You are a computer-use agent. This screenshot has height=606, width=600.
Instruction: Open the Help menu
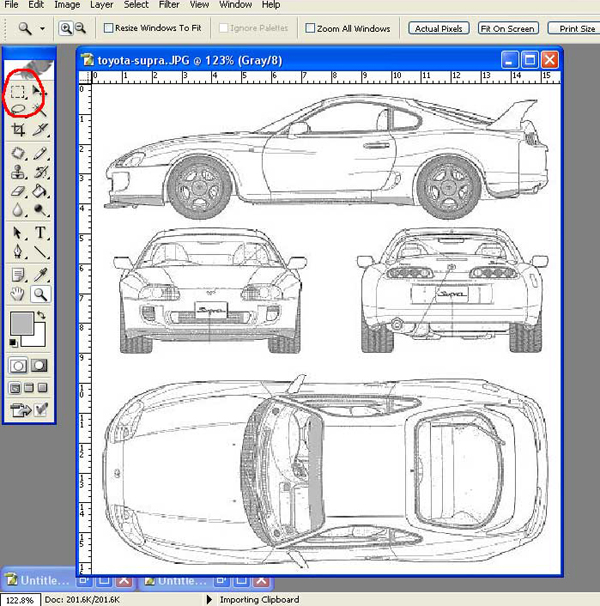tap(271, 5)
